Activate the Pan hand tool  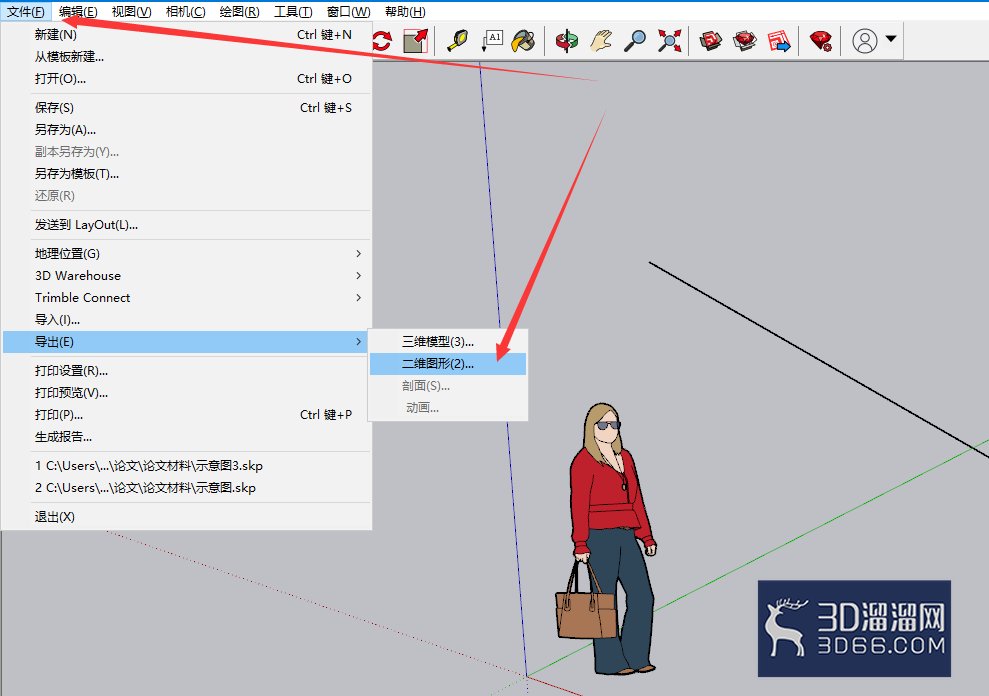click(x=600, y=40)
